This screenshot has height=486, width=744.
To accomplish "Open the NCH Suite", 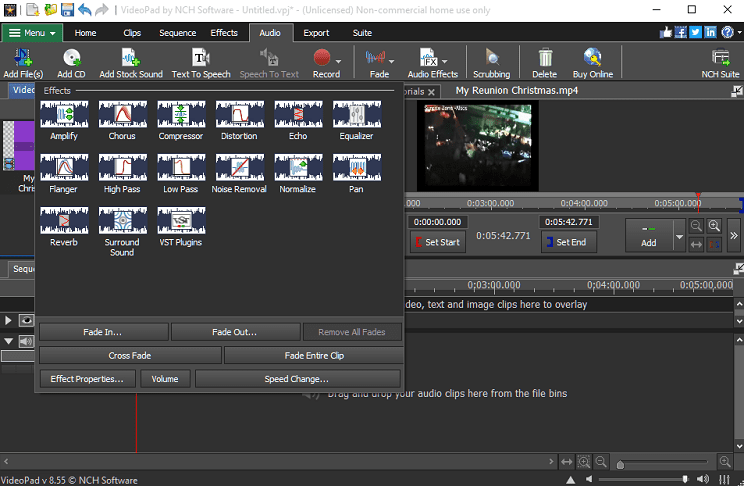I will 720,63.
